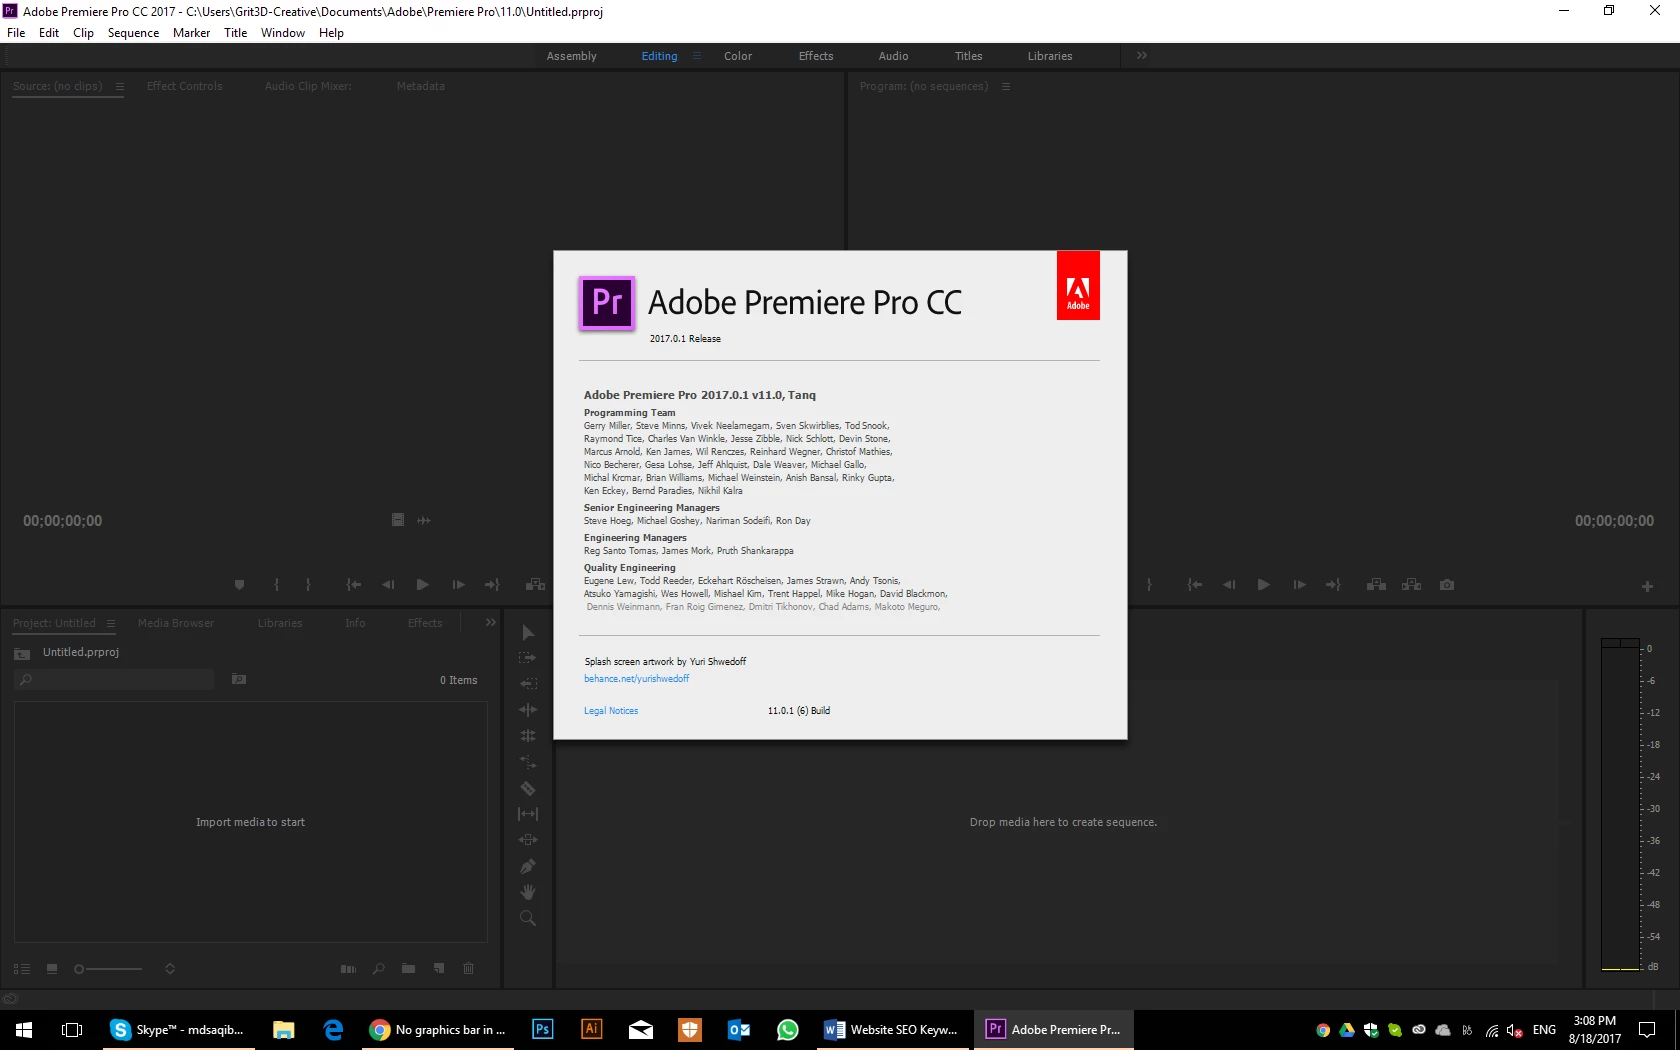
Task: Click the New Item icon
Action: point(439,969)
